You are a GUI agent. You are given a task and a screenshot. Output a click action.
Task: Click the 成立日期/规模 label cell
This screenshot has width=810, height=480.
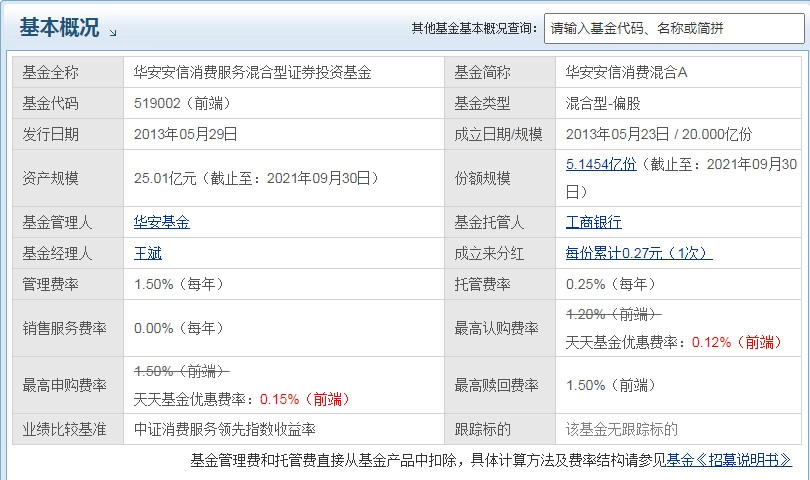pos(500,134)
